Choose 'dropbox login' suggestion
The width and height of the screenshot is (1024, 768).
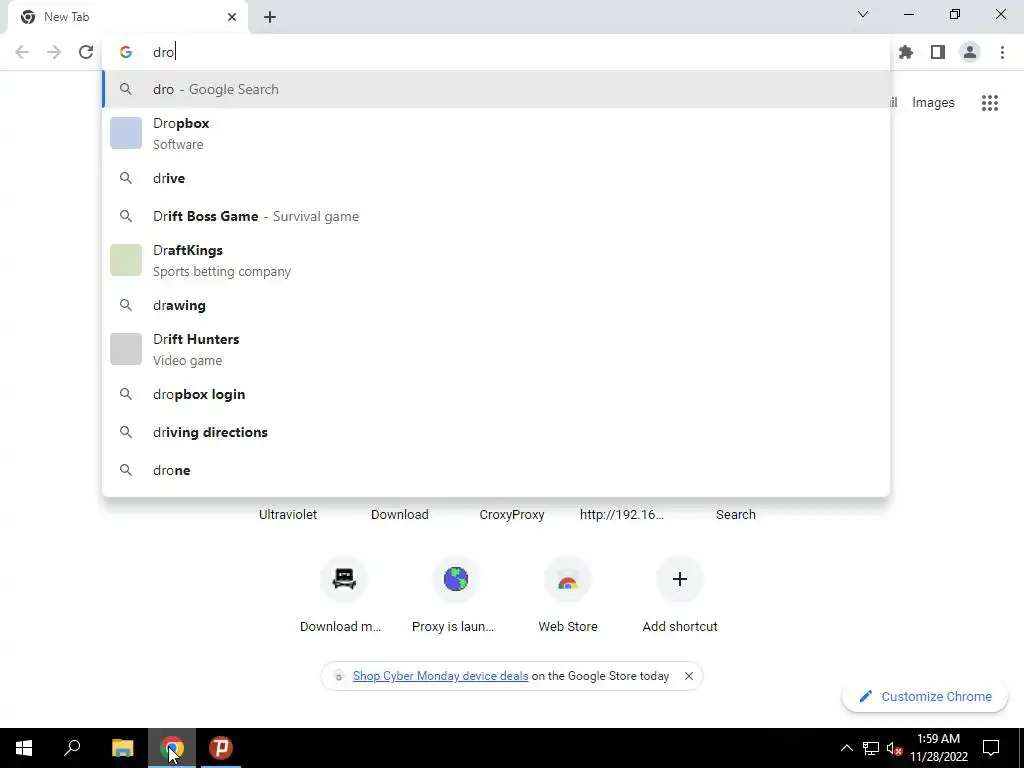(496, 394)
